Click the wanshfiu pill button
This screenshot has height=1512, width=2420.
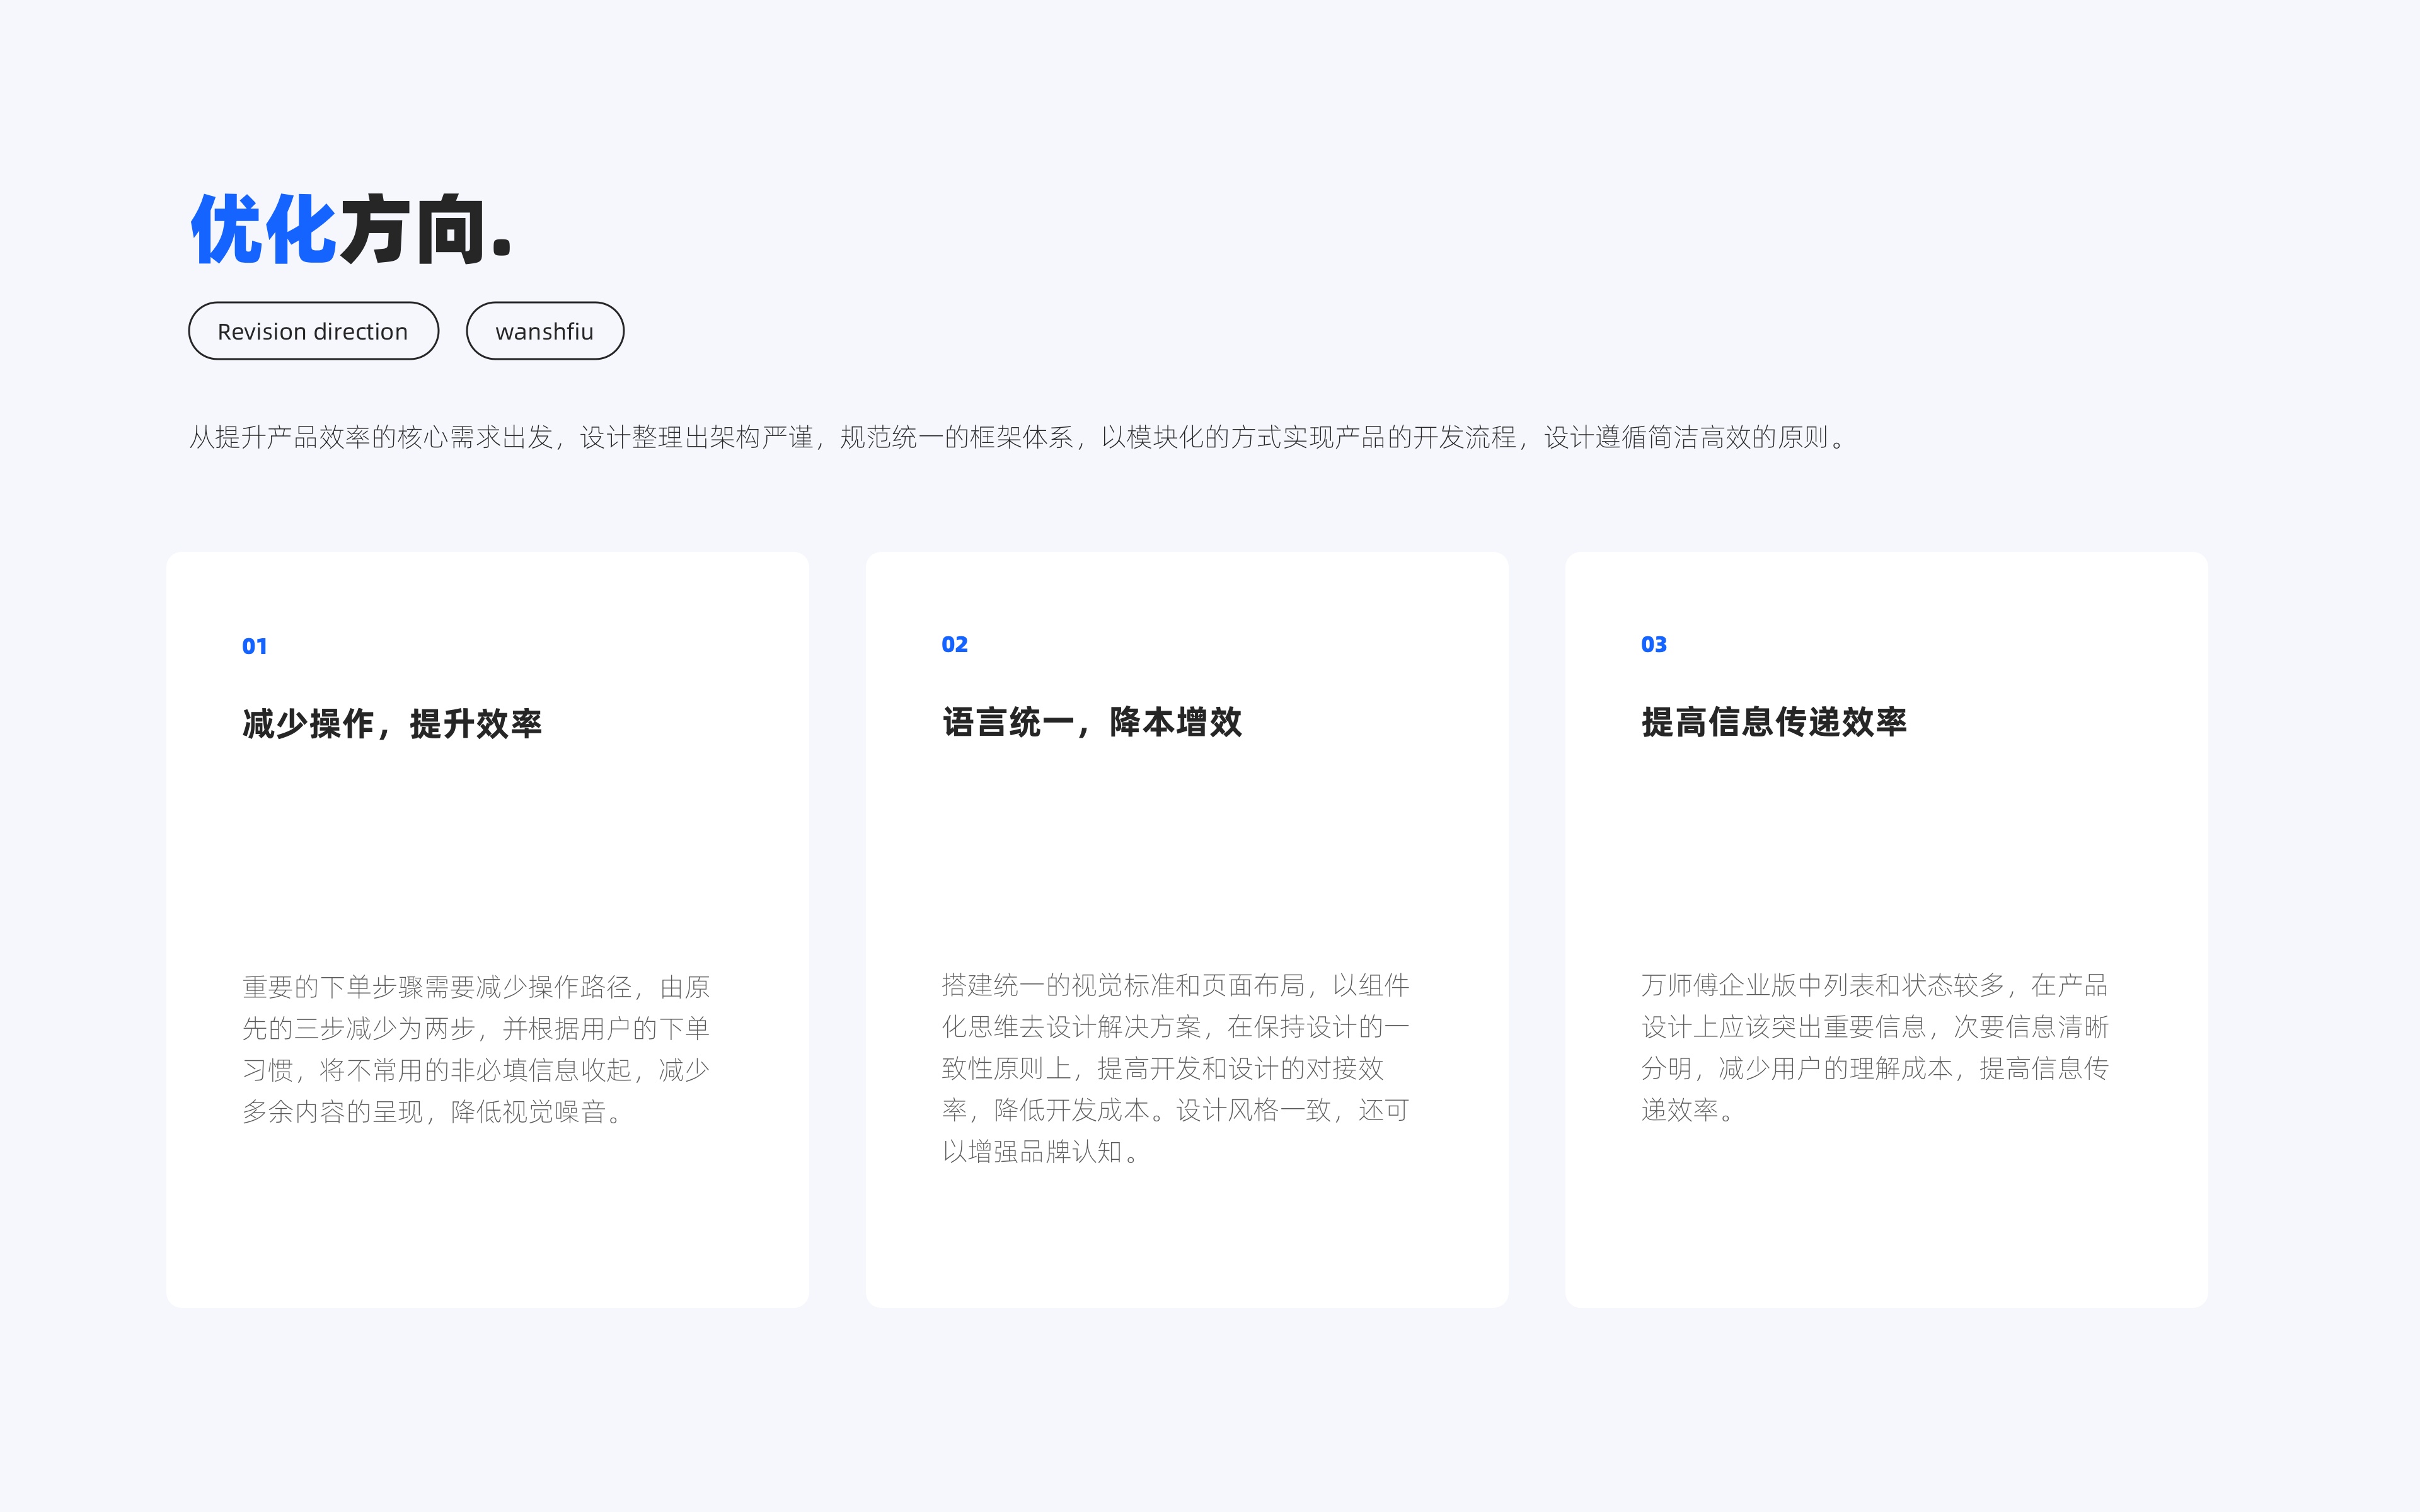click(545, 331)
